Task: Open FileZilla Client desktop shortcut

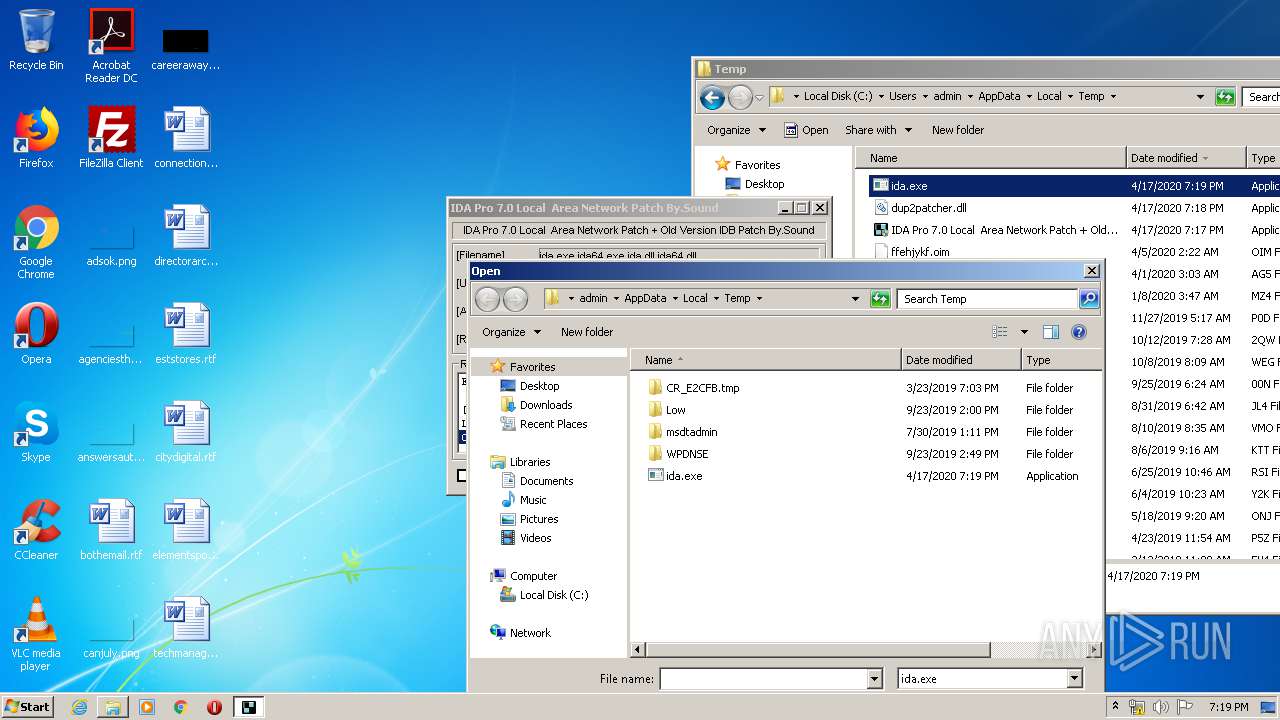Action: click(111, 138)
